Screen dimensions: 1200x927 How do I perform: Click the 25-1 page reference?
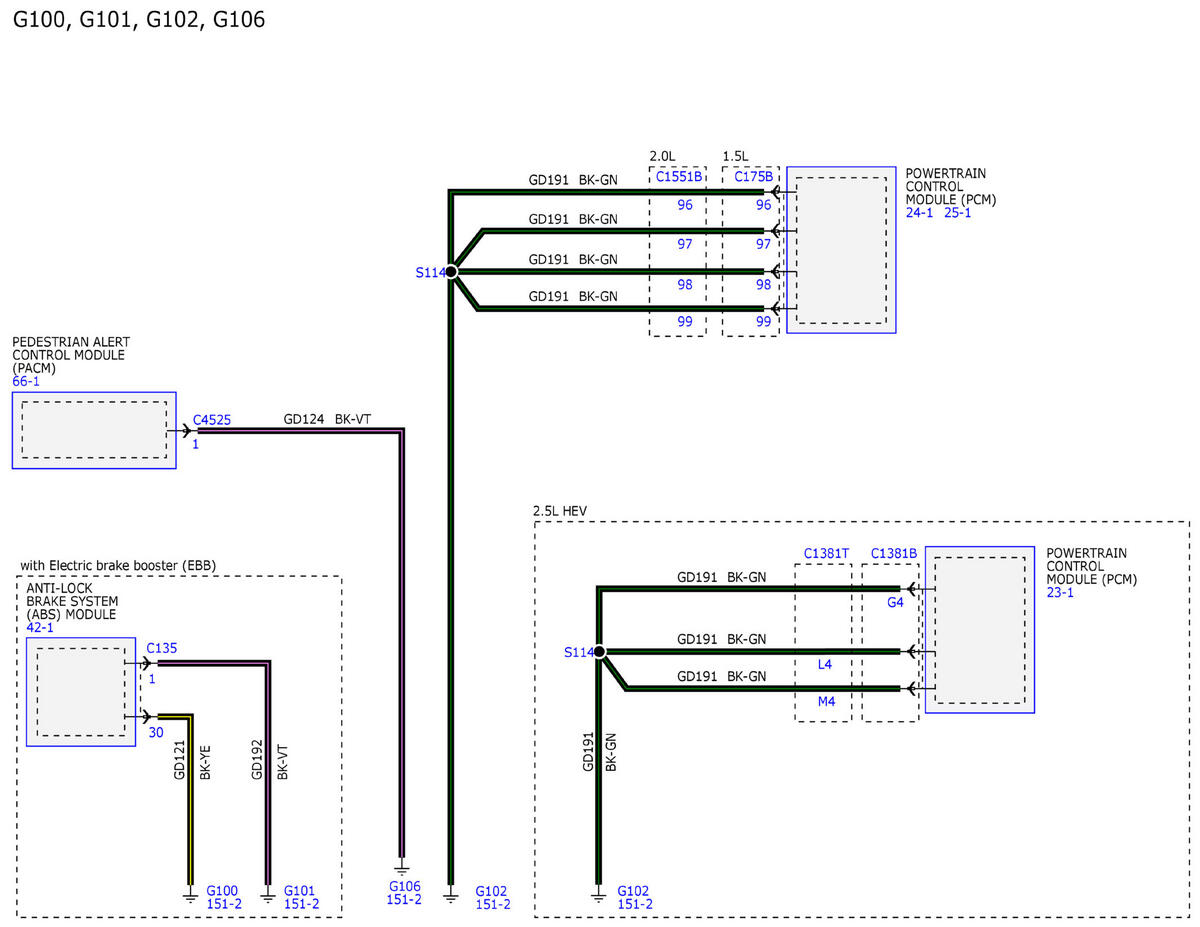[957, 213]
